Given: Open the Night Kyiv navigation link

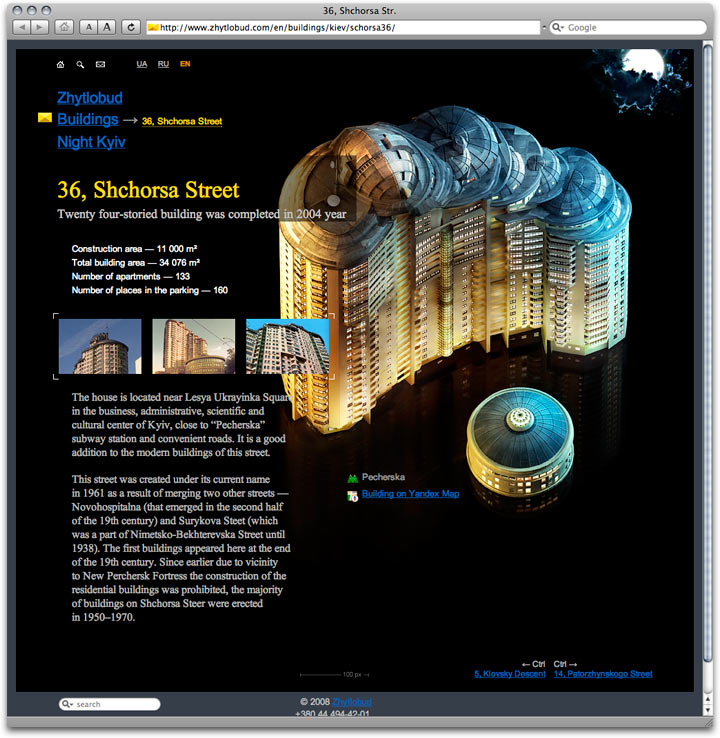Looking at the screenshot, I should [91, 142].
